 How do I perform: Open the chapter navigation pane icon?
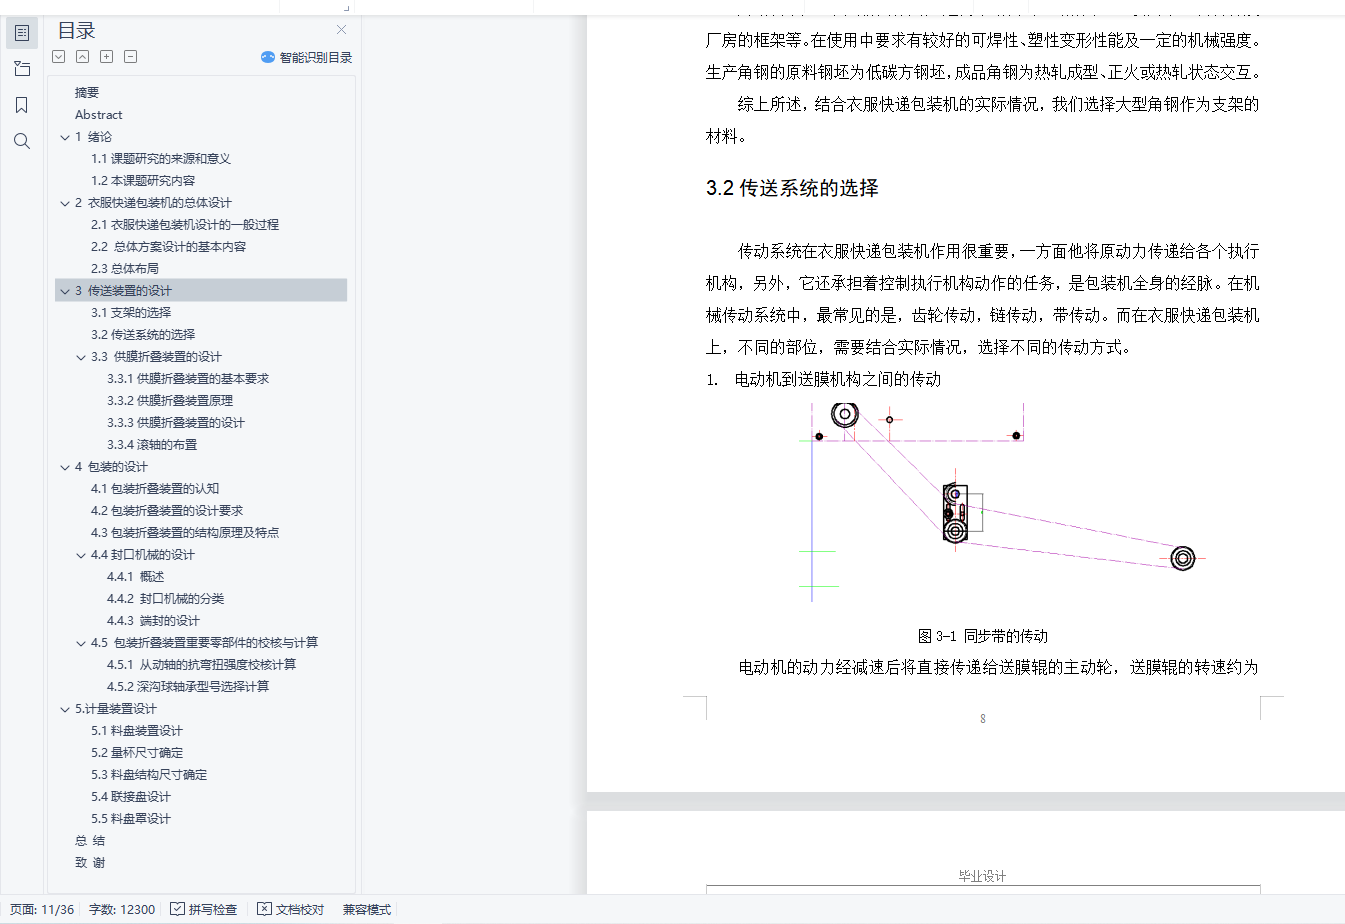click(x=22, y=69)
